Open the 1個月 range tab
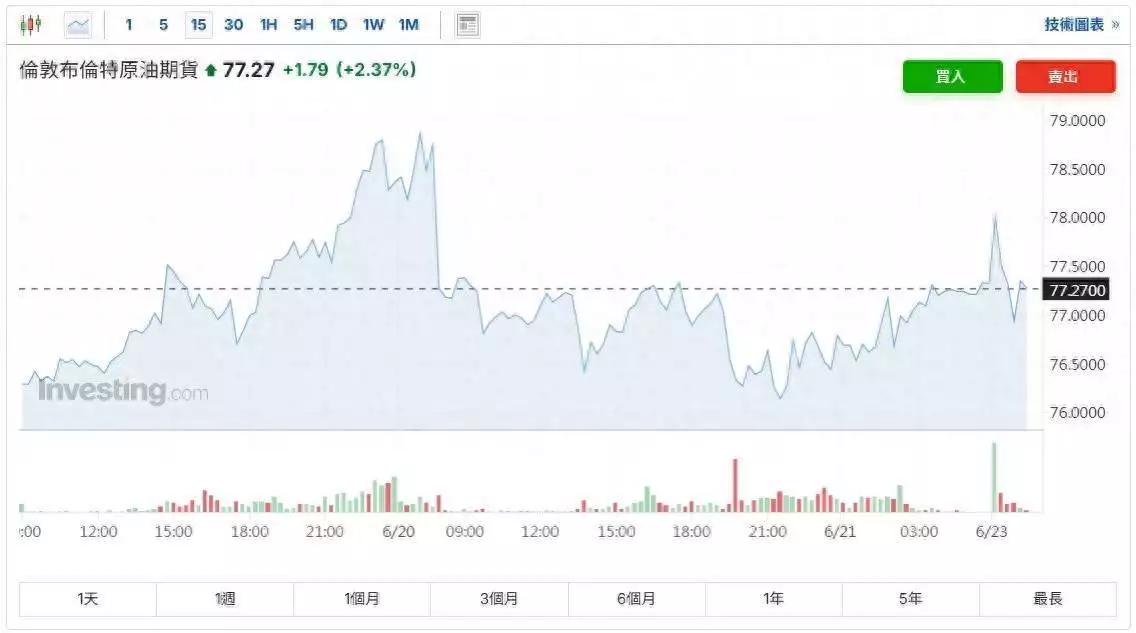Image resolution: width=1136 pixels, height=633 pixels. coord(362,599)
